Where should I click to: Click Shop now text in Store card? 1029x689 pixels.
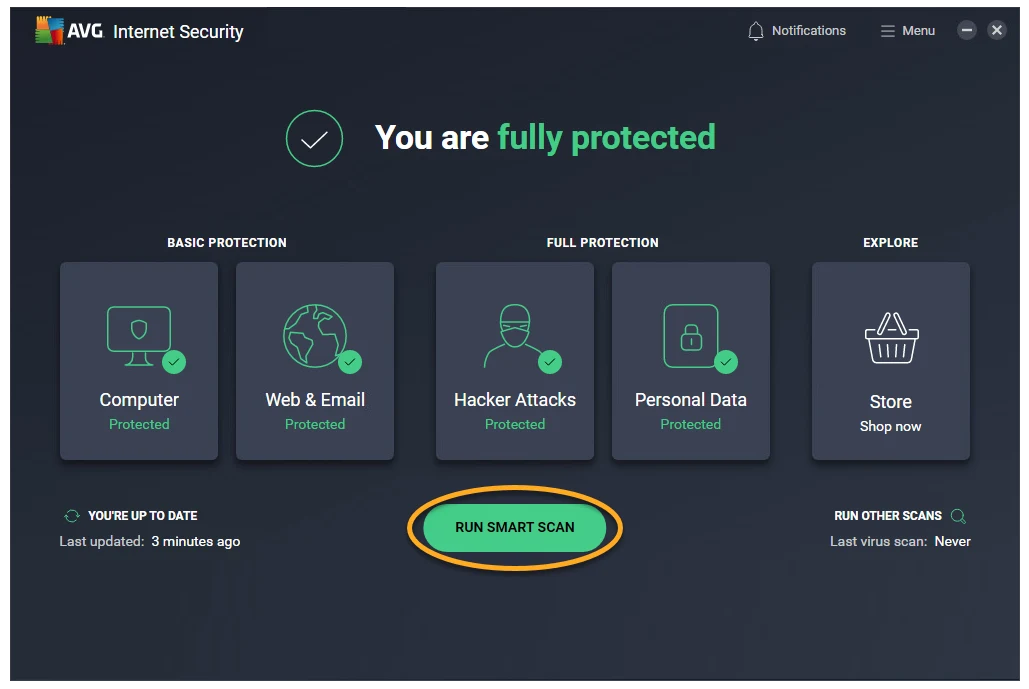coord(891,427)
